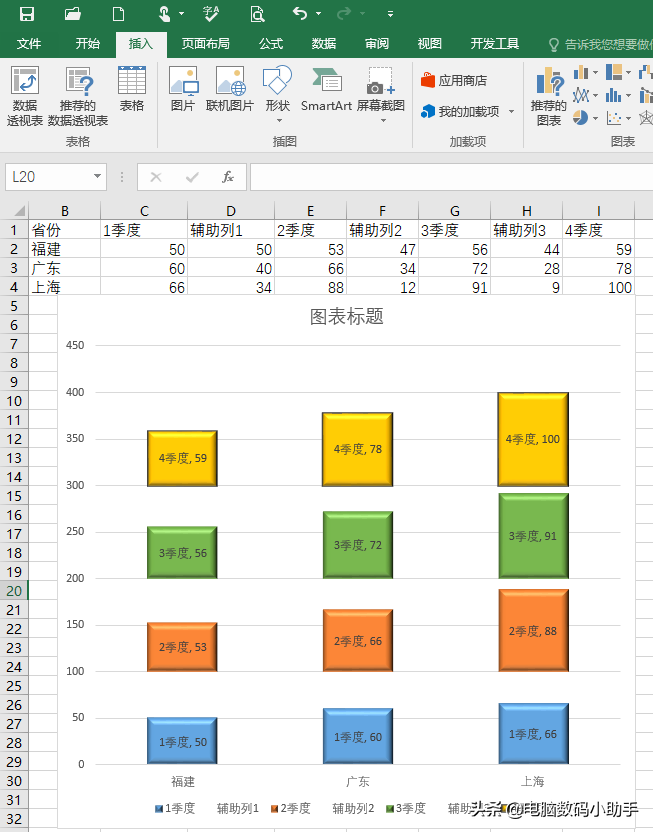The width and height of the screenshot is (653, 832).
Task: Expand the Name Box dropdown arrow
Action: click(x=98, y=176)
